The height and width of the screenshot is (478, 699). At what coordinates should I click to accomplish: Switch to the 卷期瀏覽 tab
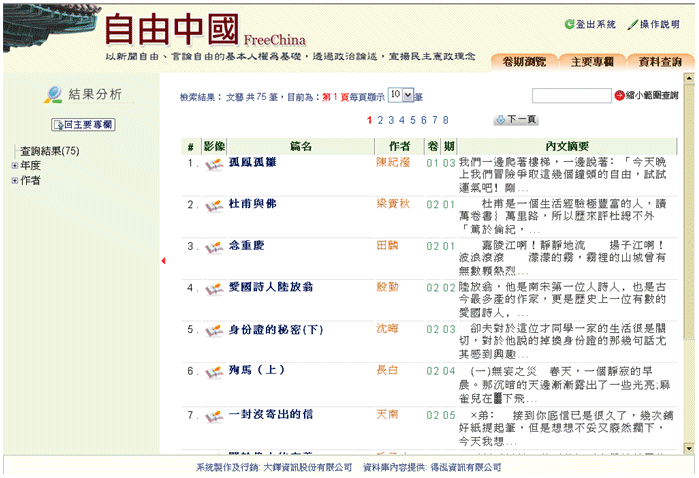(x=523, y=62)
